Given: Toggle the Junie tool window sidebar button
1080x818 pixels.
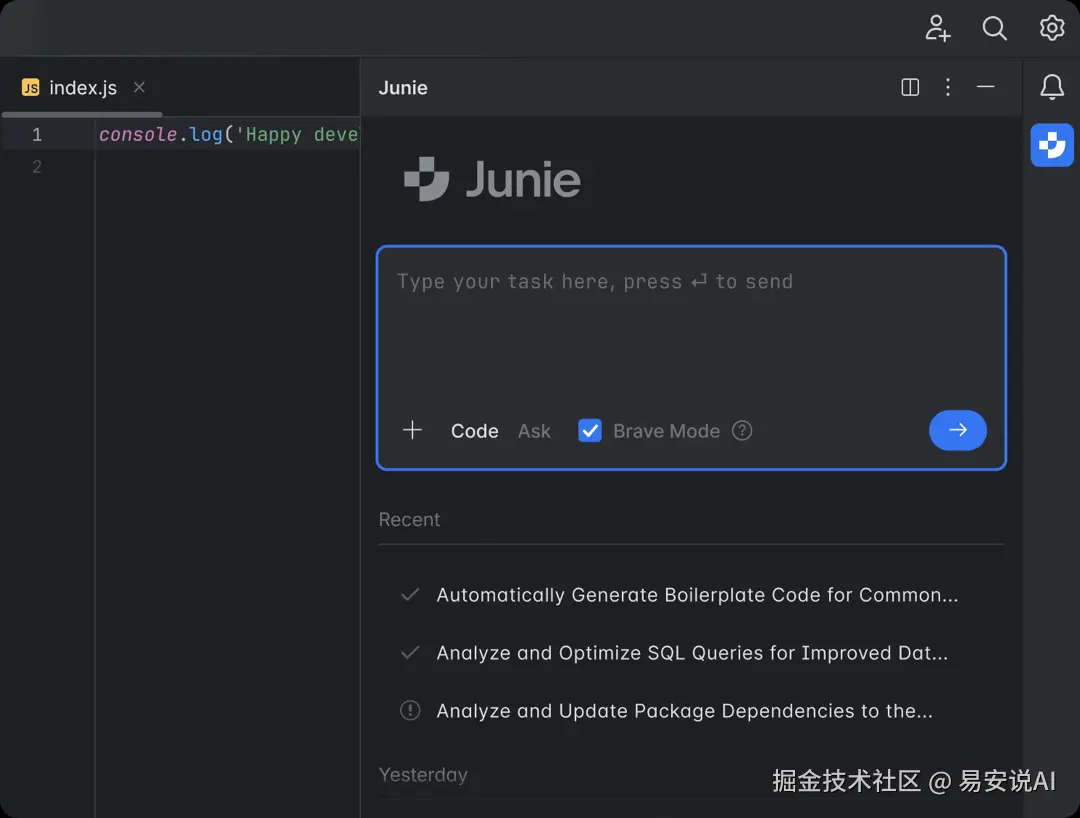Looking at the screenshot, I should (x=1052, y=145).
